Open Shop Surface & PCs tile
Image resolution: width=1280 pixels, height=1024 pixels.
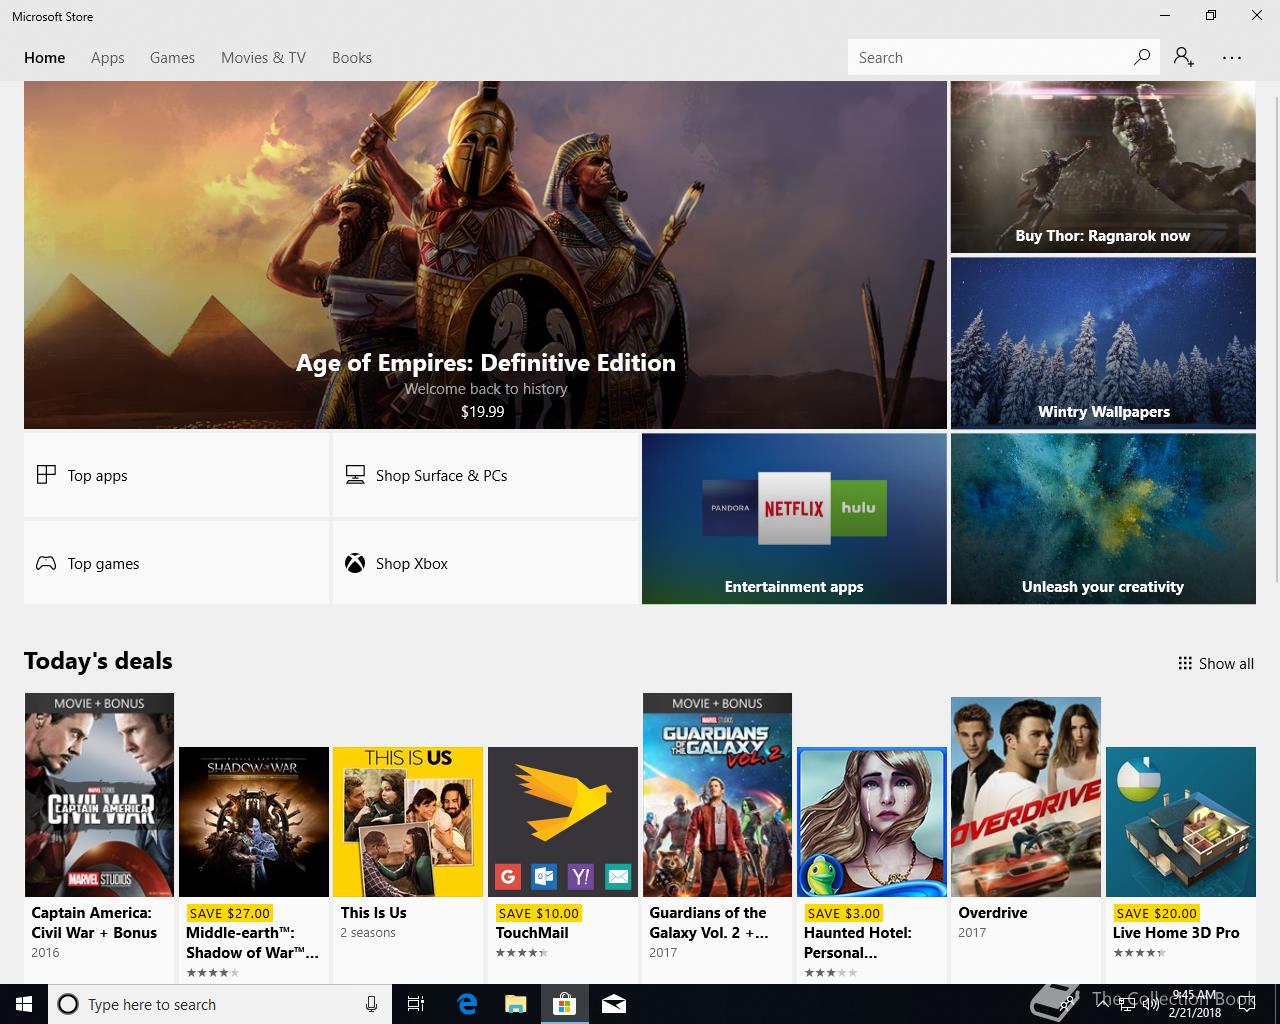coord(485,475)
